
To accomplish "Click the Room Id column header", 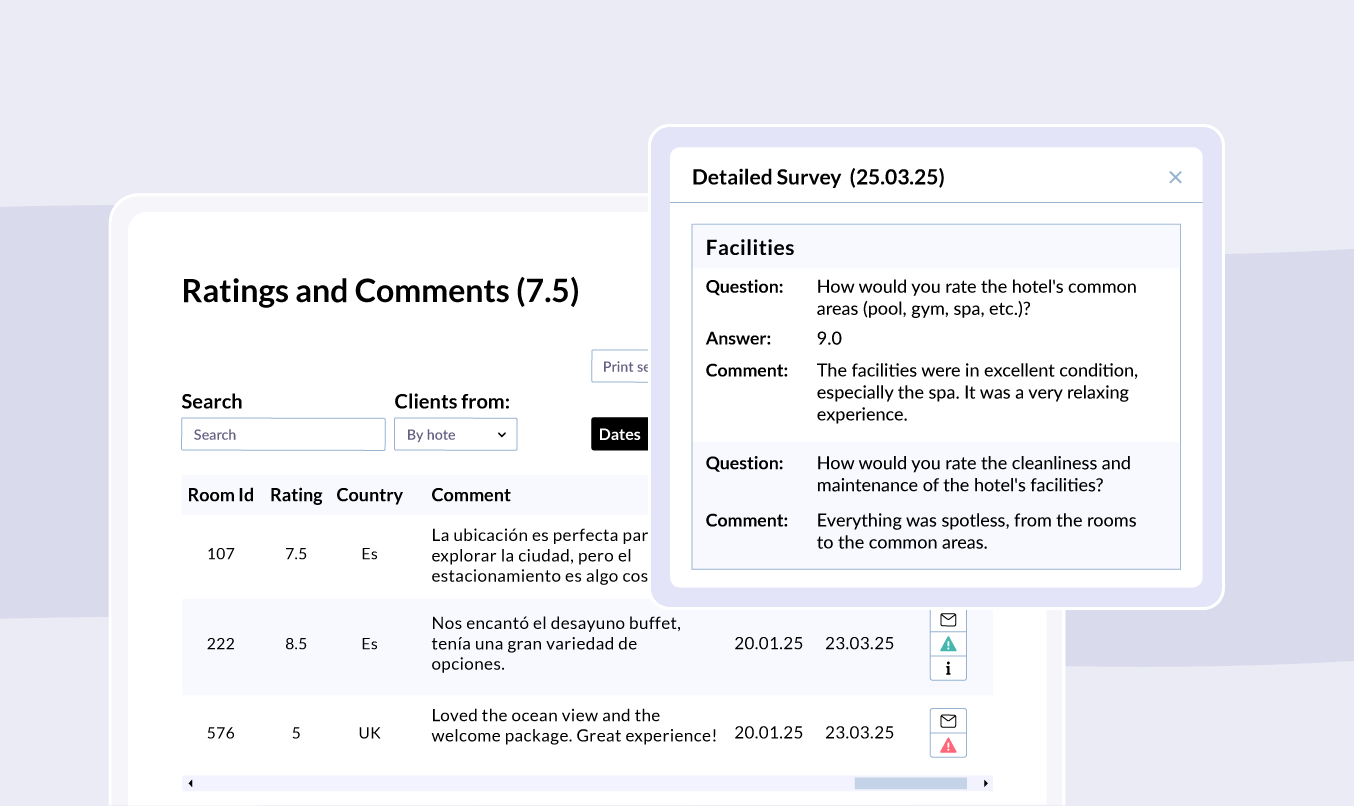I will [221, 495].
